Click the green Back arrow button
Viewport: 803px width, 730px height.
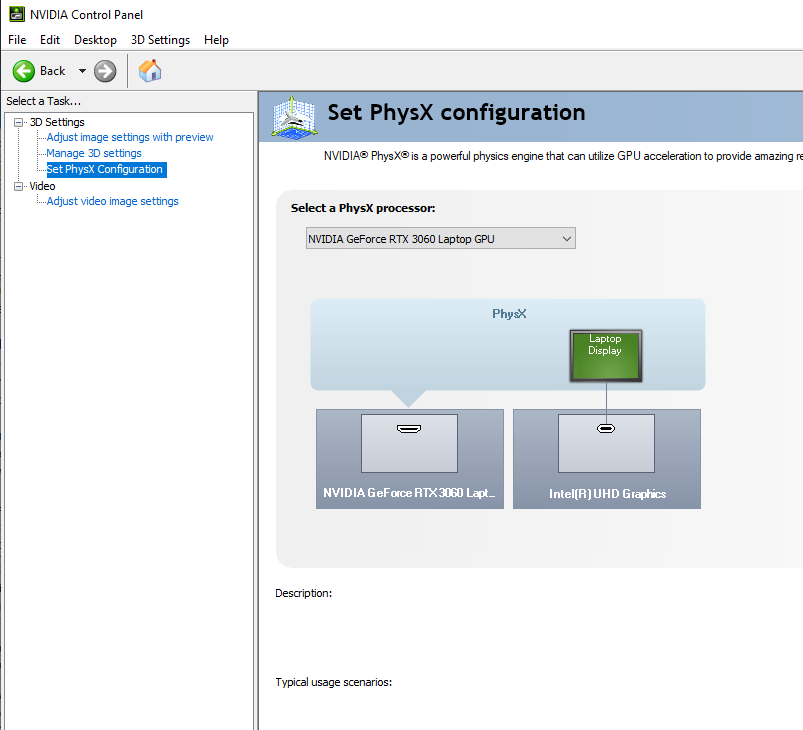[25, 71]
